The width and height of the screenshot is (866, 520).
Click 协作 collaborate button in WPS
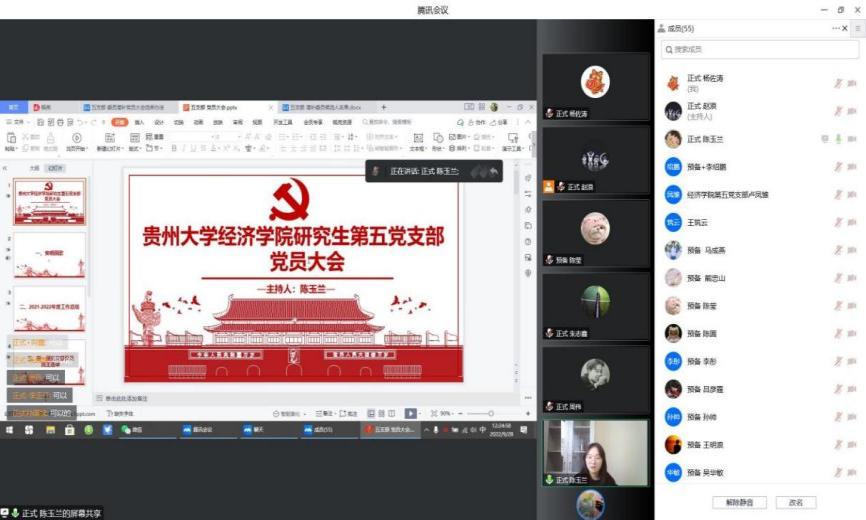[477, 122]
